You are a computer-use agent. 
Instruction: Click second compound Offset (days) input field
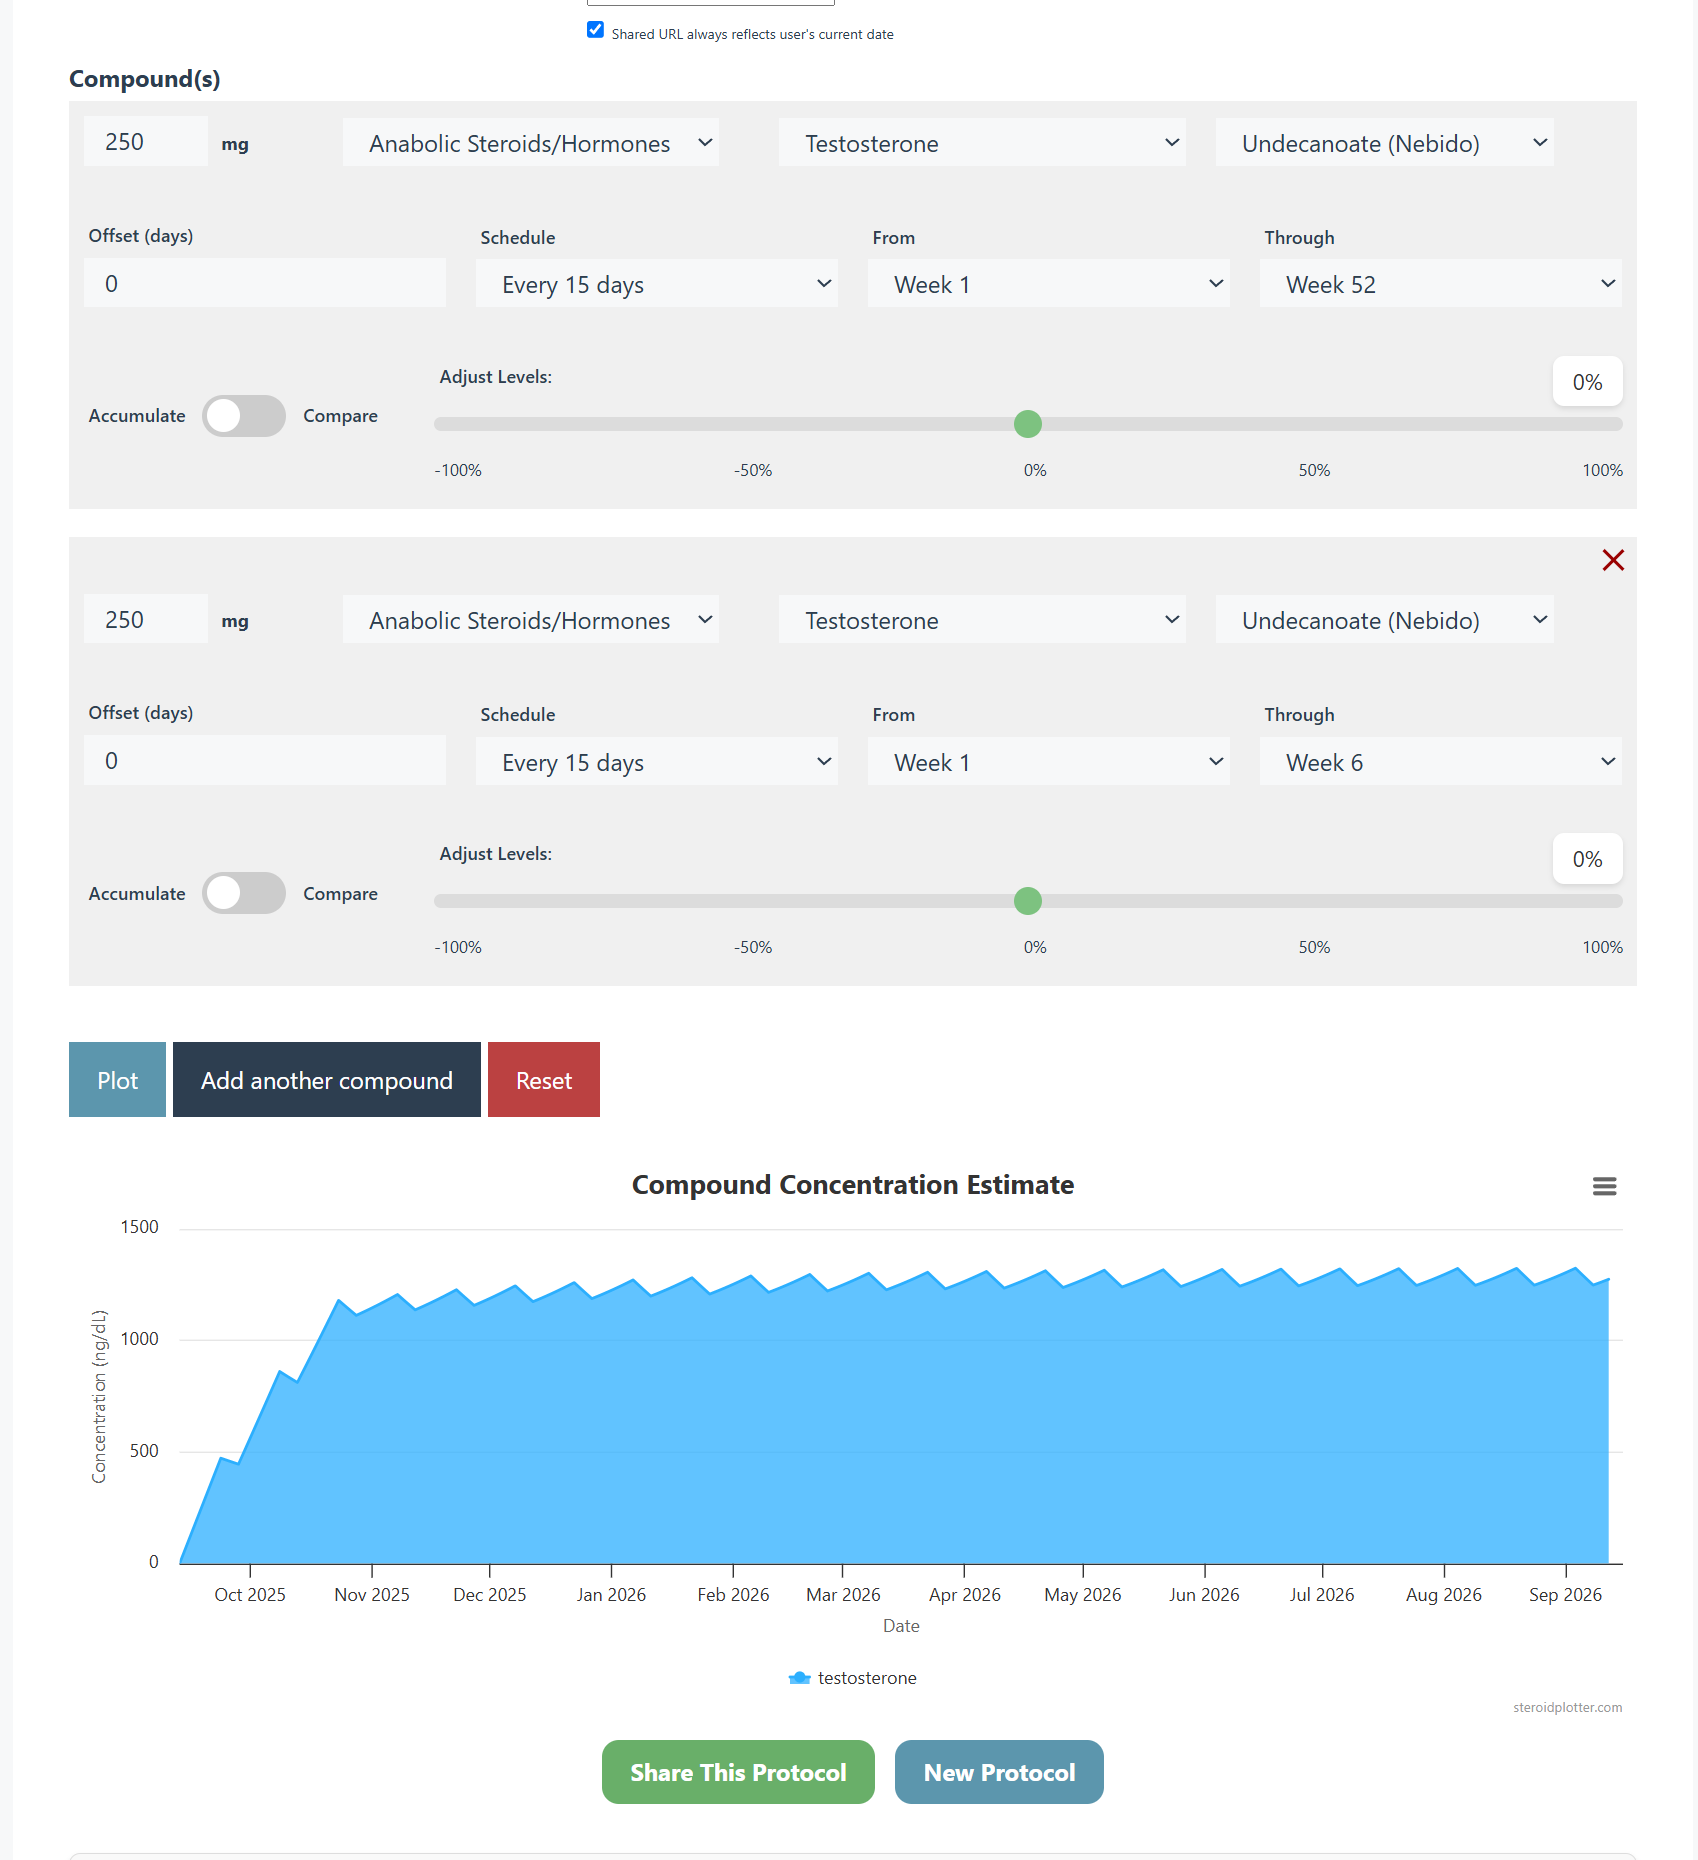[x=265, y=761]
